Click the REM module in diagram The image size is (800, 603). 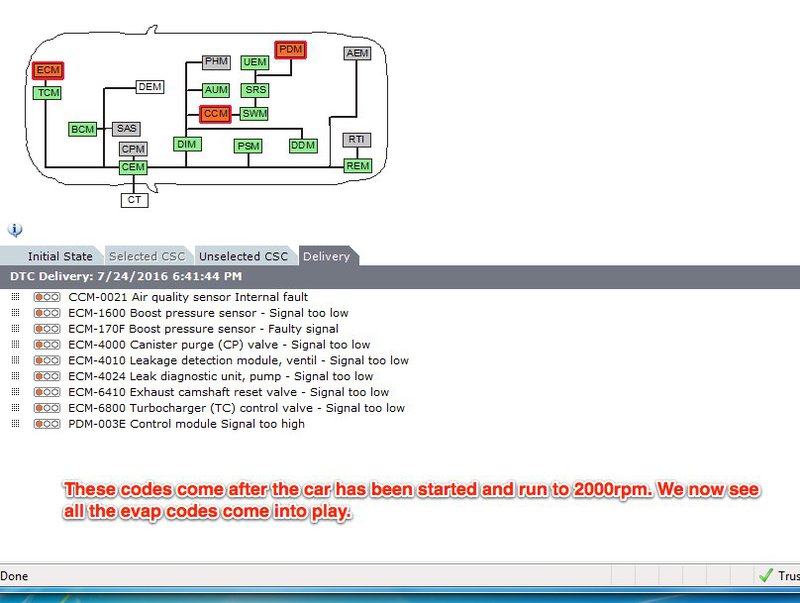357,166
